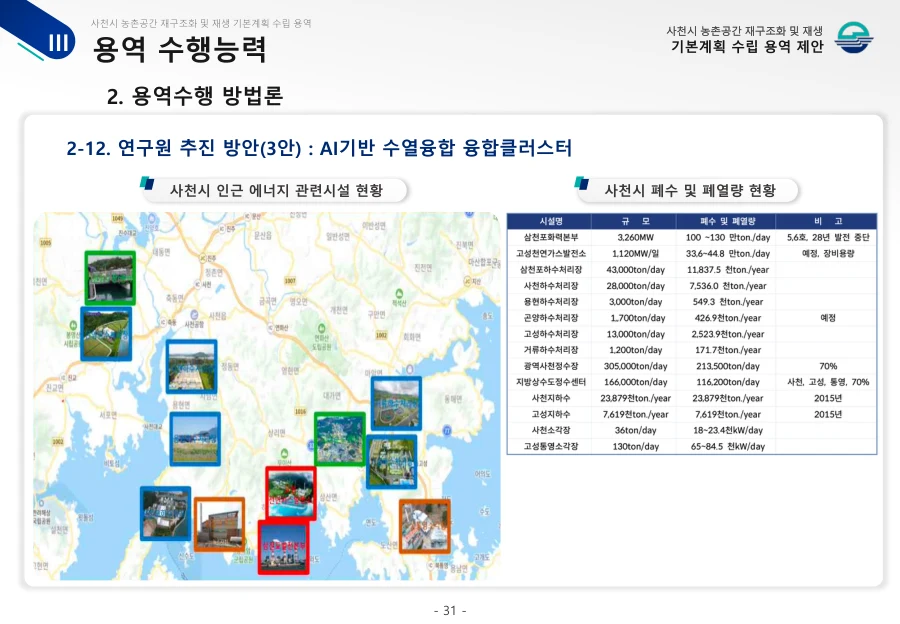The image size is (900, 624).
Task: Select the 305,000ton/day value cell
Action: pyautogui.click(x=634, y=366)
